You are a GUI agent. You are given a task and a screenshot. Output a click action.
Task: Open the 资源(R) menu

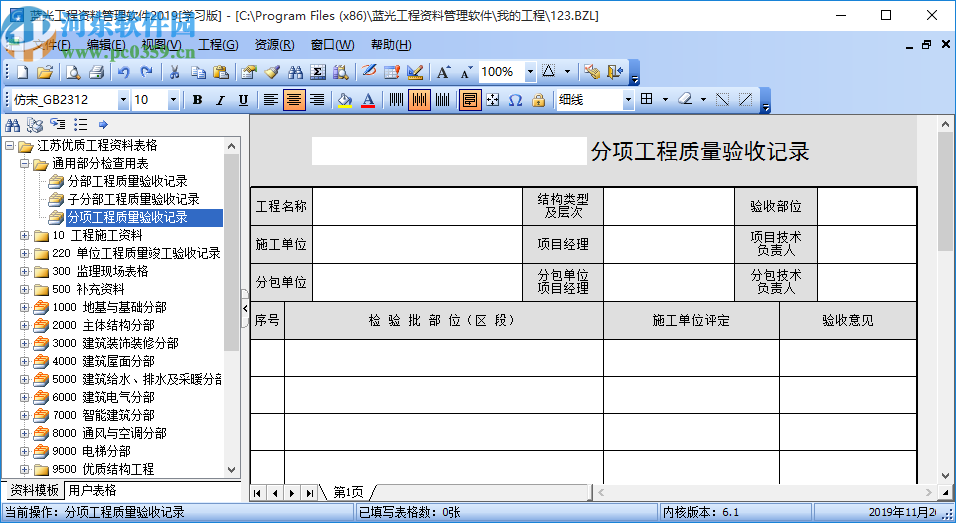click(274, 44)
